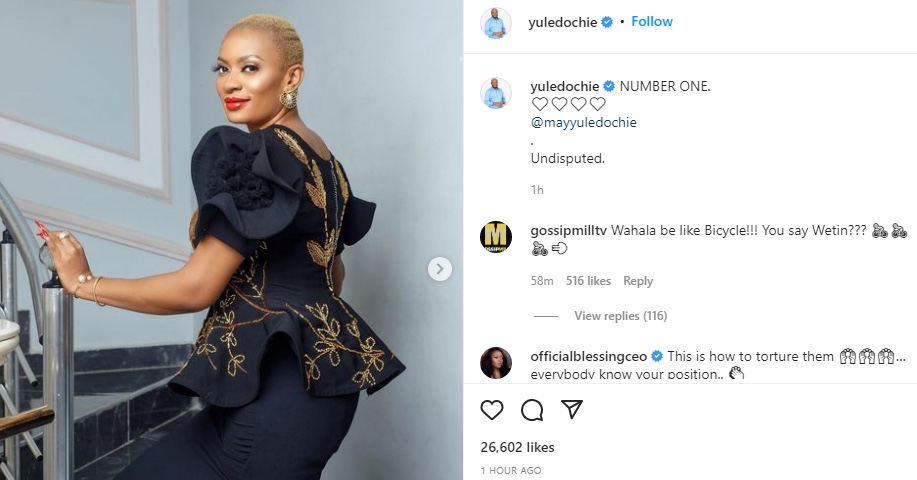Viewport: 917px width, 480px height.
Task: Click yuledochie avatar beside the caption
Action: (495, 93)
